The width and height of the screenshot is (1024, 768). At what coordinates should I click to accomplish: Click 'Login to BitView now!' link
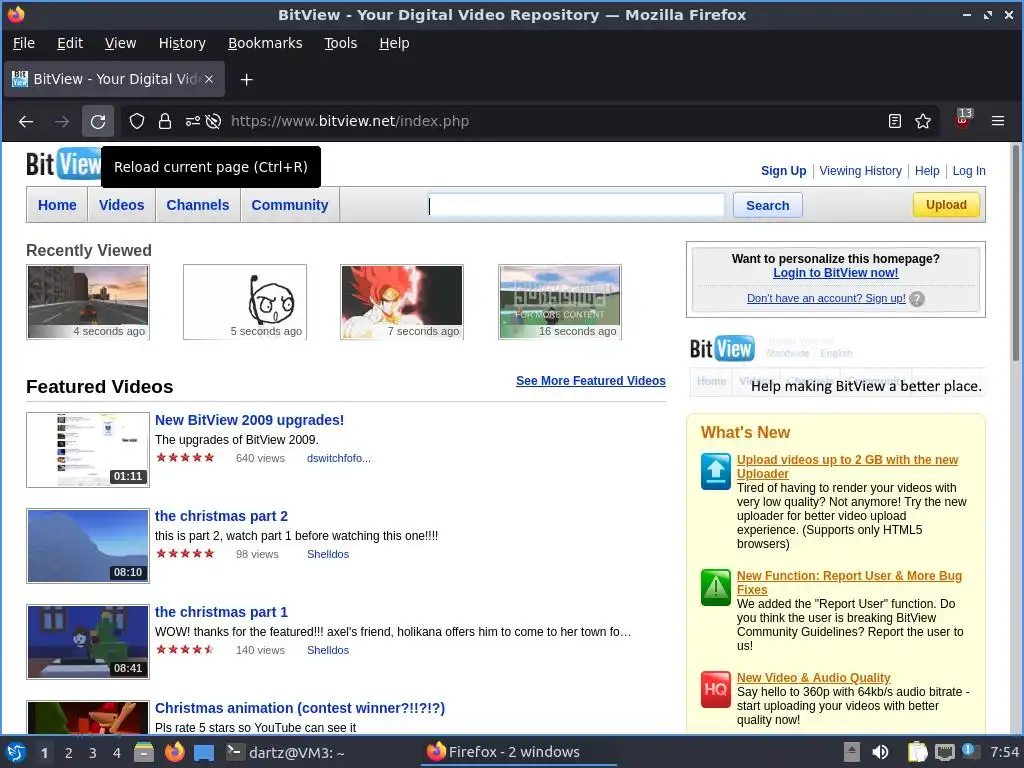835,273
